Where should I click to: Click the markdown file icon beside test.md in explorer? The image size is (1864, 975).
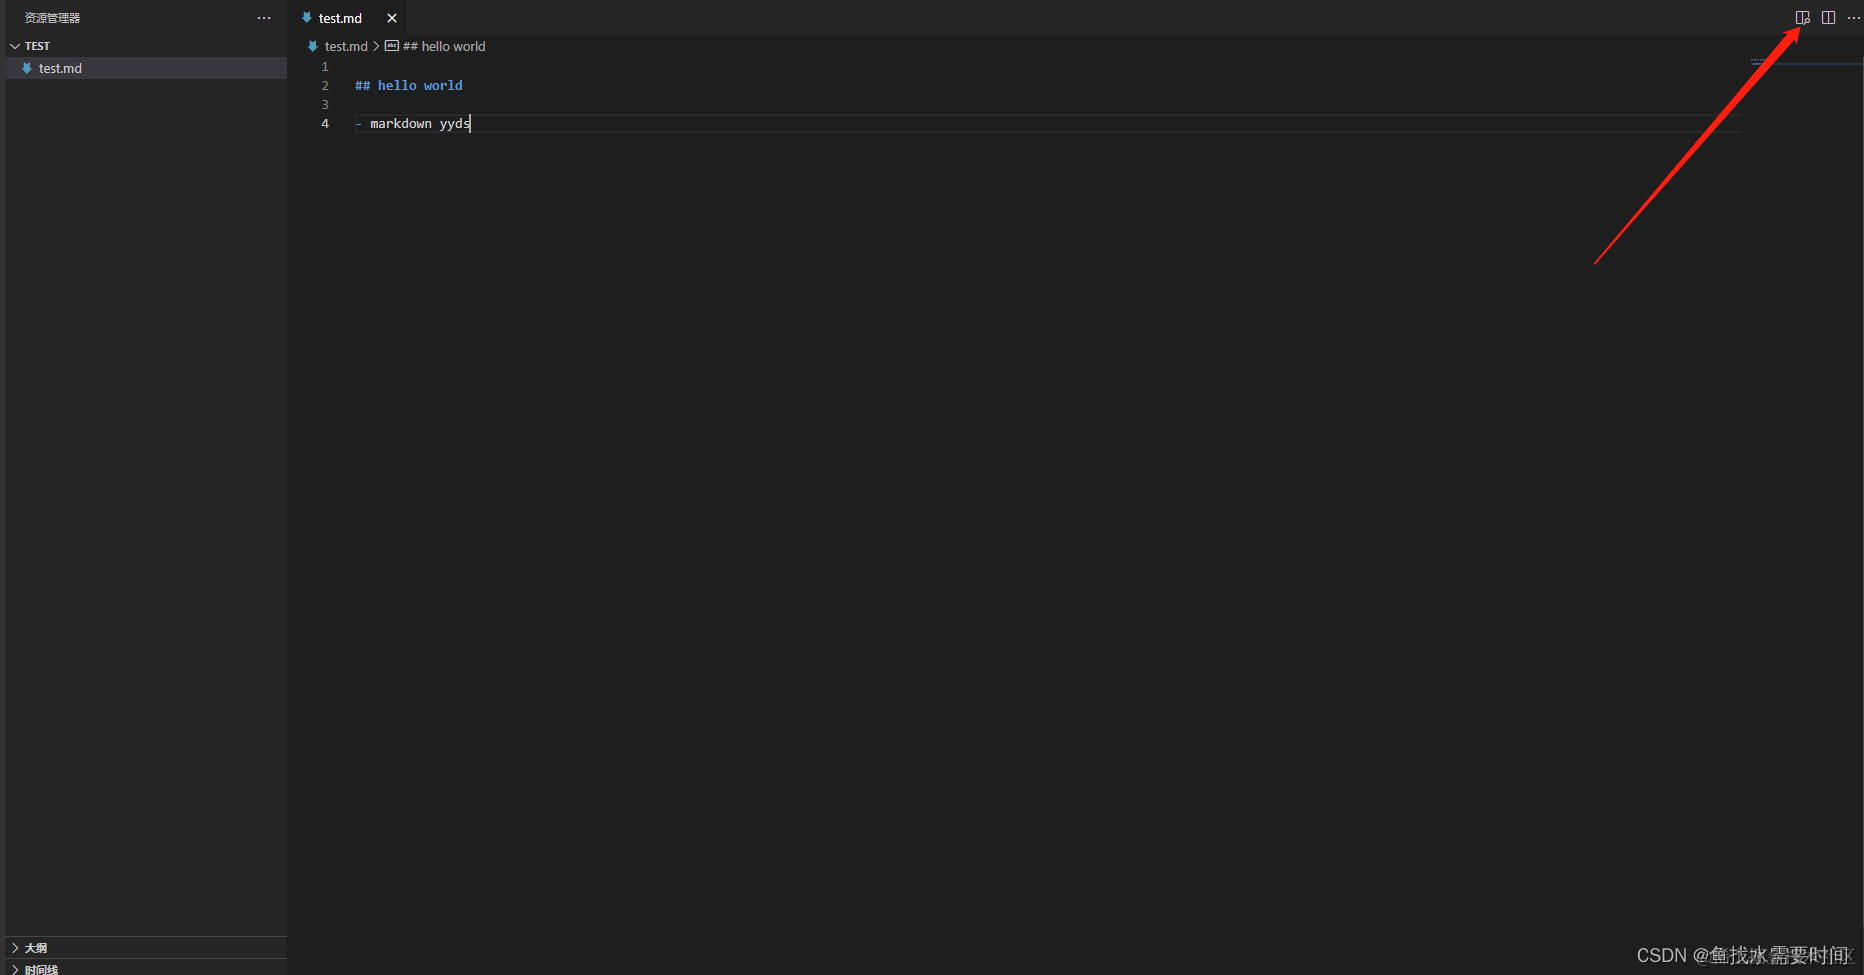click(x=27, y=68)
